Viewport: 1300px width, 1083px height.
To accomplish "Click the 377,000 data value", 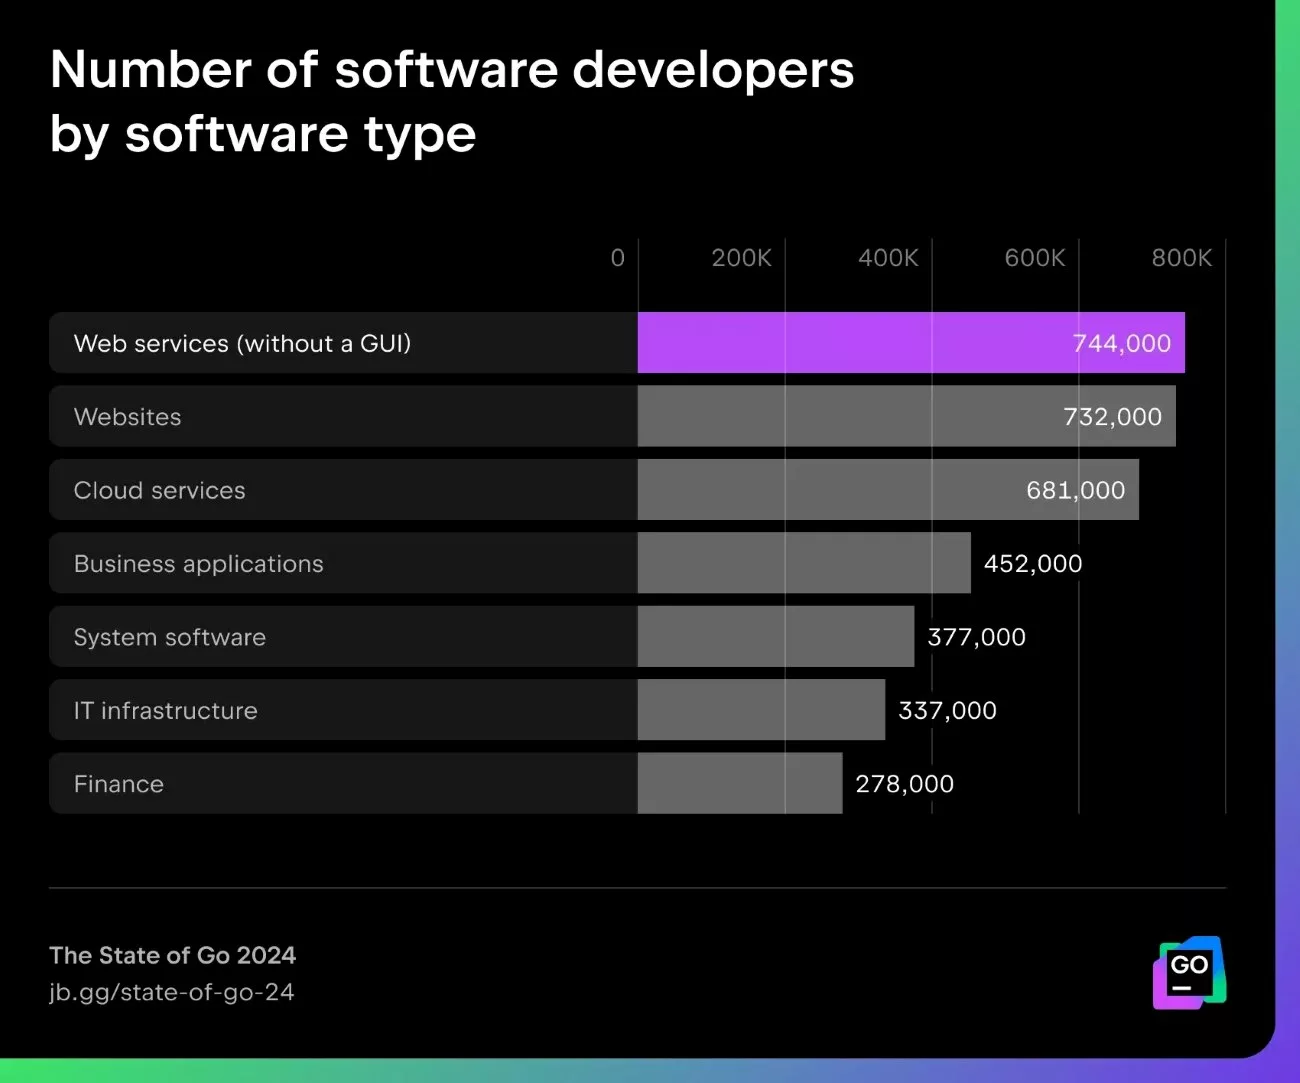I will (x=976, y=637).
